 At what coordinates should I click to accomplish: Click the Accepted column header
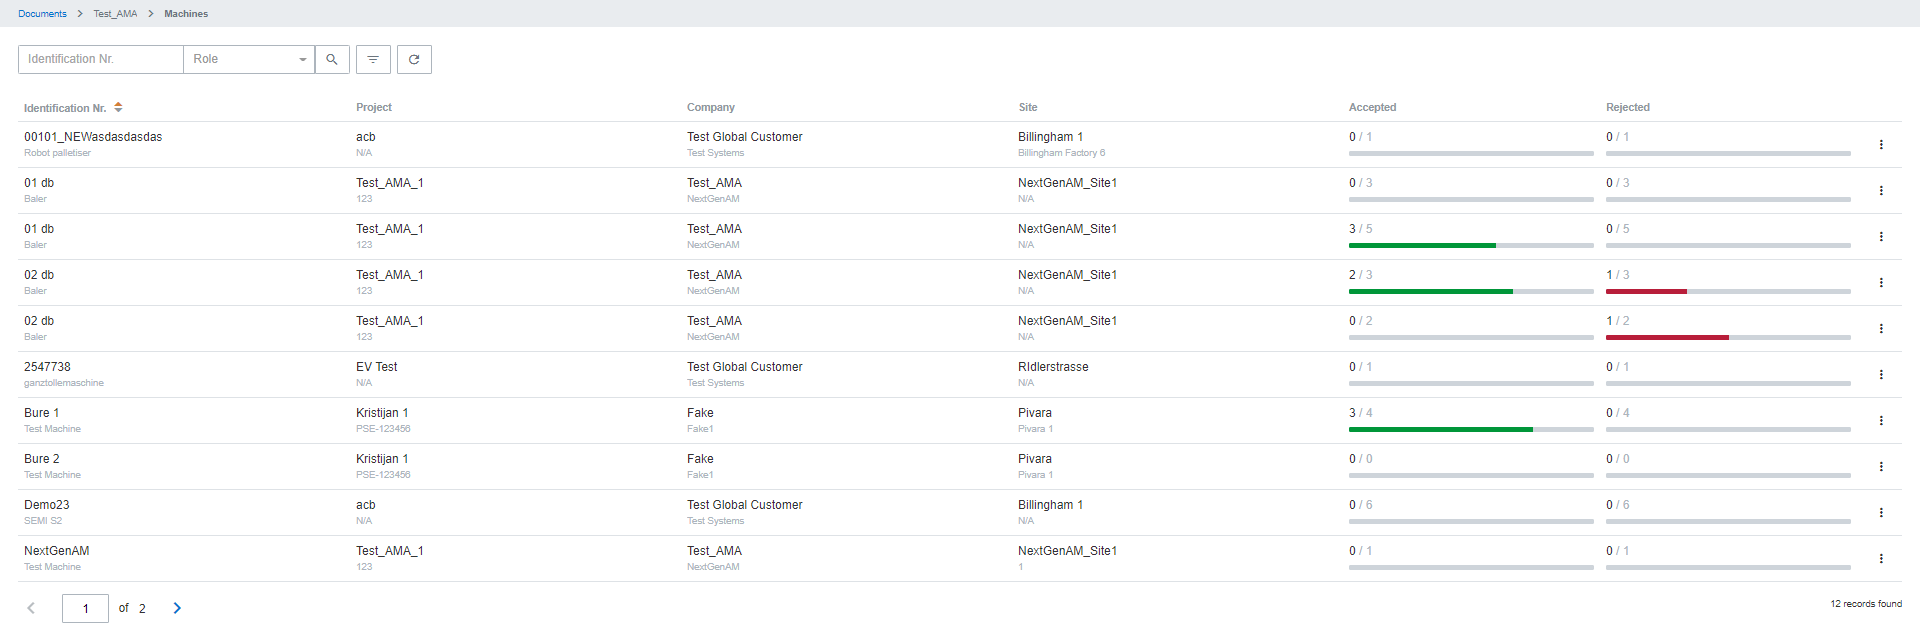pyautogui.click(x=1372, y=108)
